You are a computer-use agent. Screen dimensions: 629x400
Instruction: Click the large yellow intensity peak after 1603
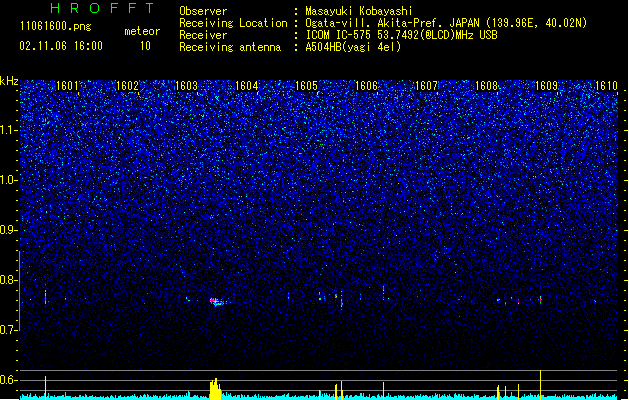(215, 389)
